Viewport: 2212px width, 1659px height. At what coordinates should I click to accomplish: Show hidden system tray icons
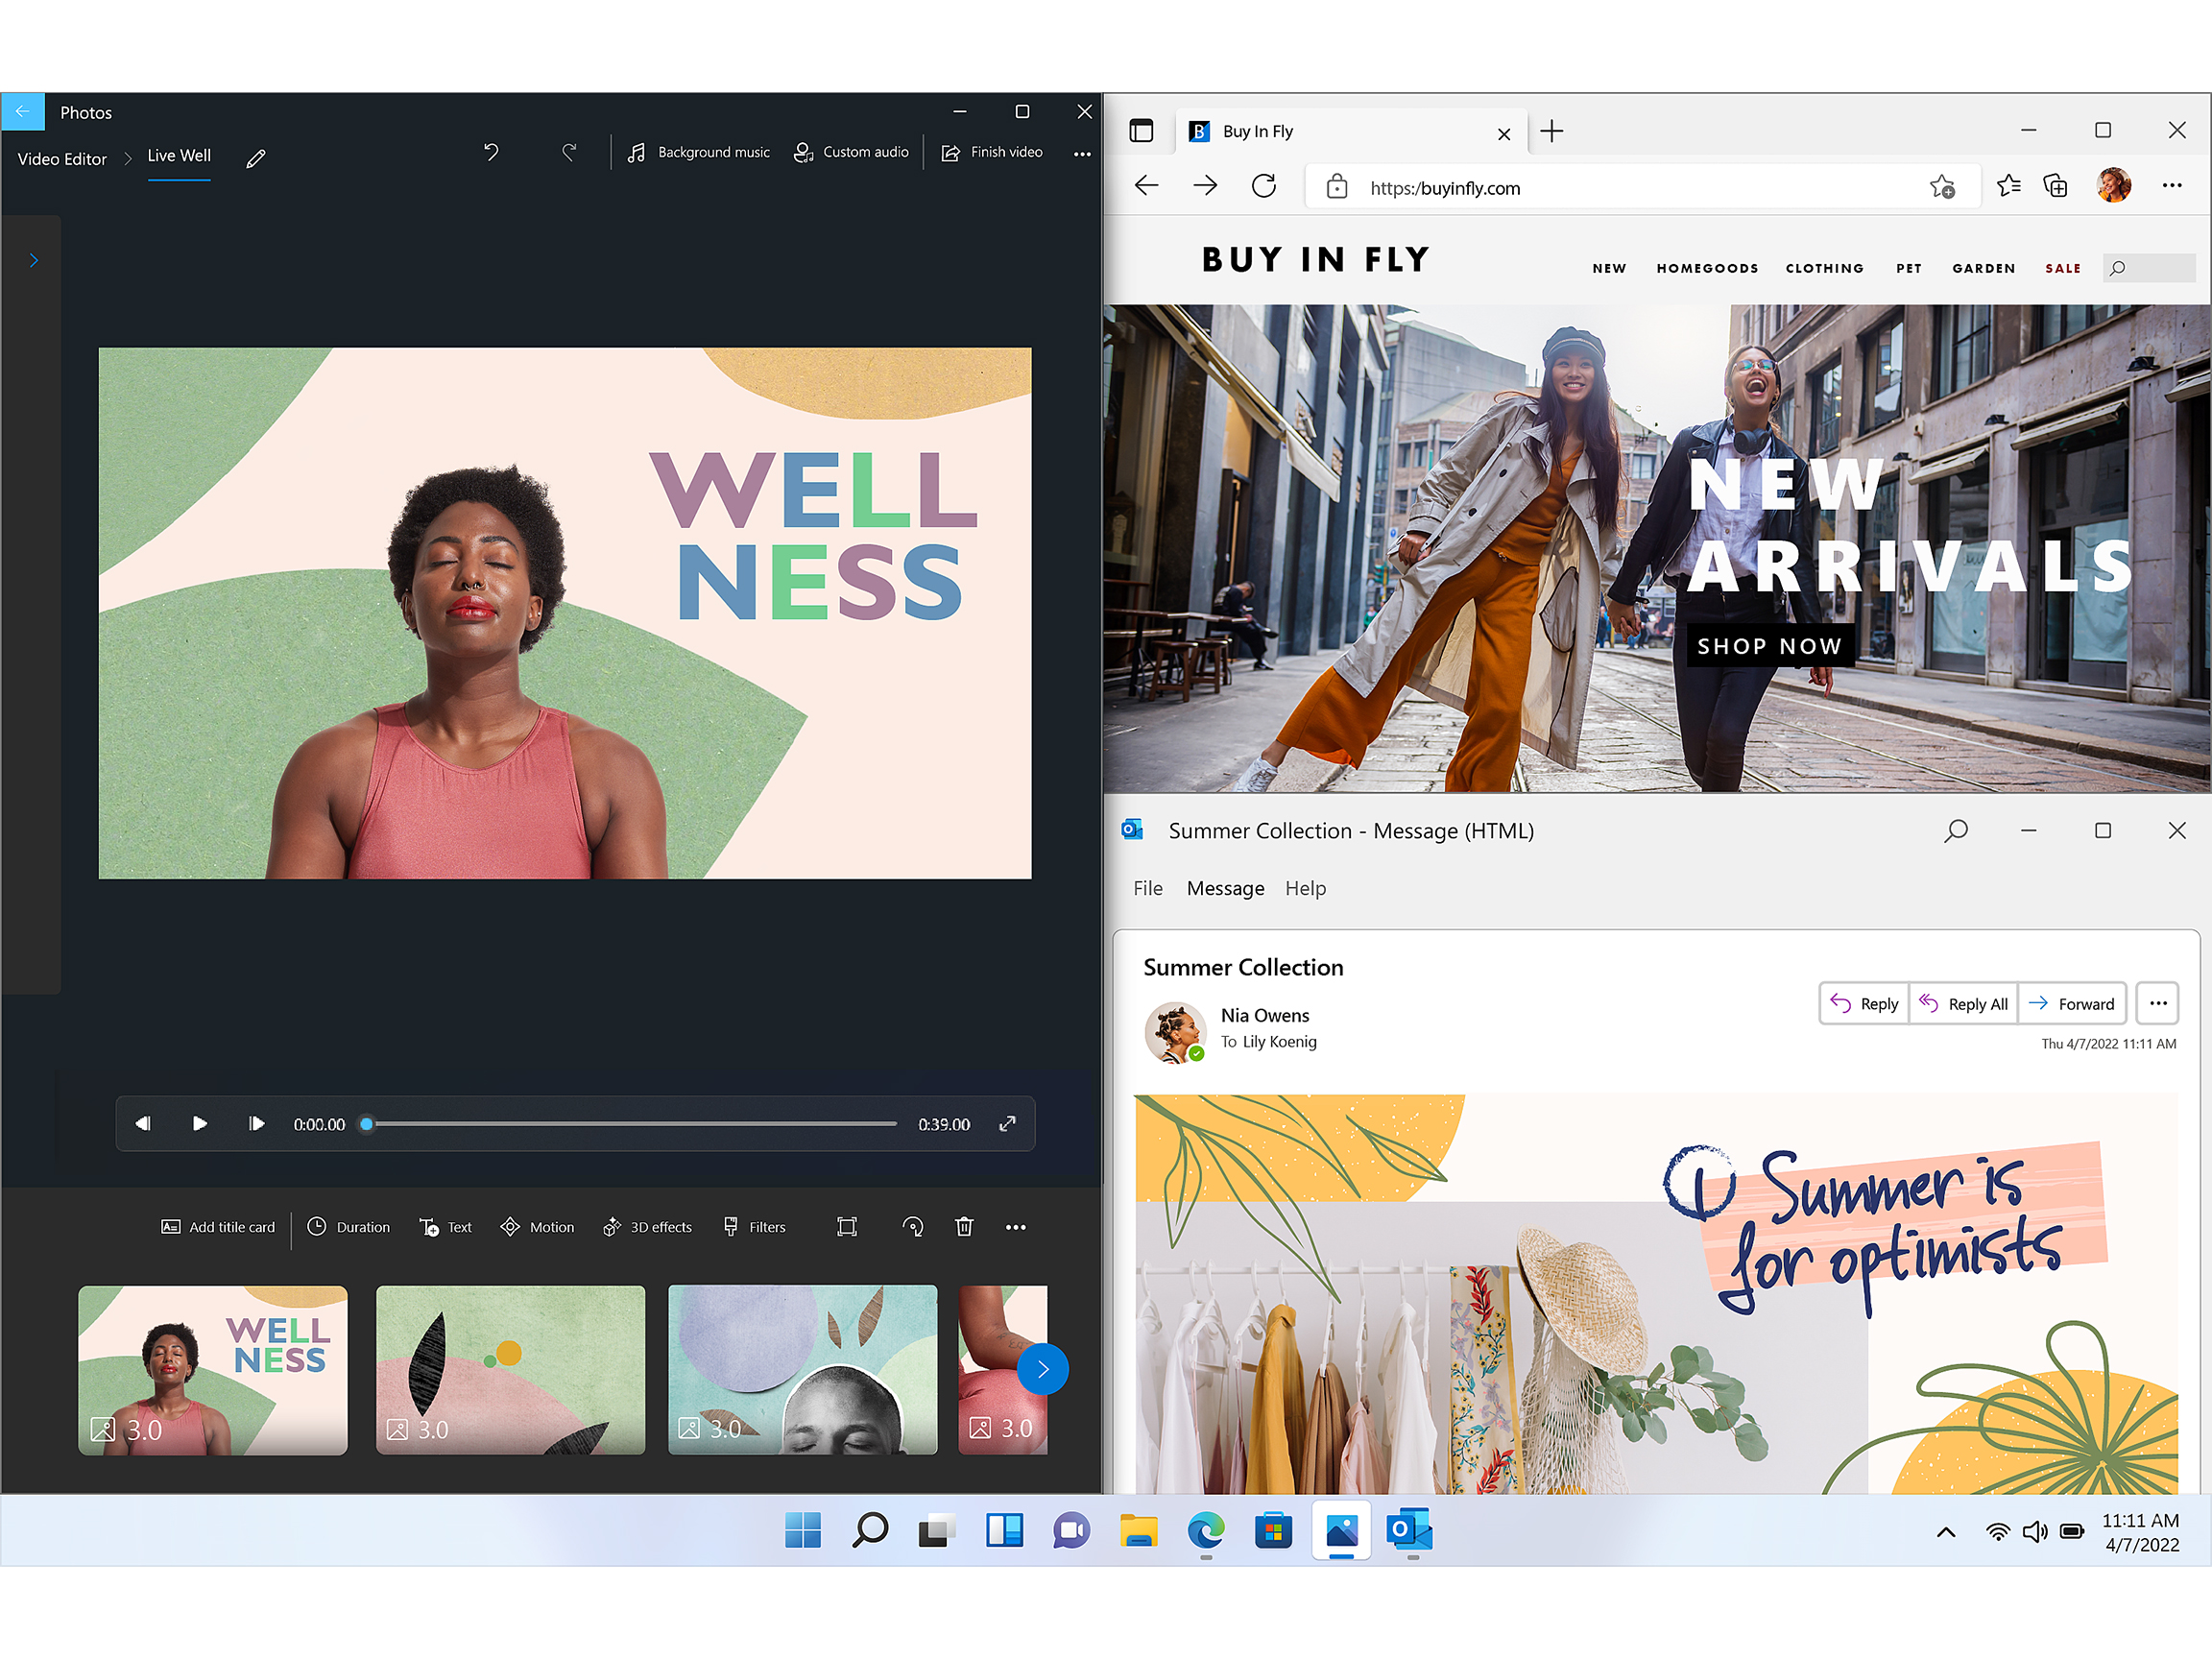pyautogui.click(x=1946, y=1532)
